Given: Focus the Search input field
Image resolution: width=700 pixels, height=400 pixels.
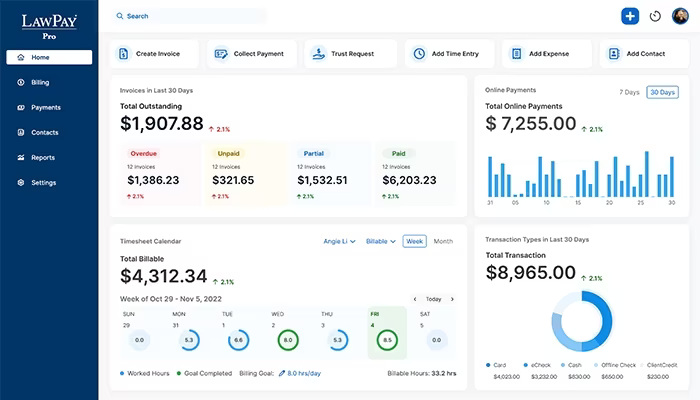Looking at the screenshot, I should [x=189, y=16].
